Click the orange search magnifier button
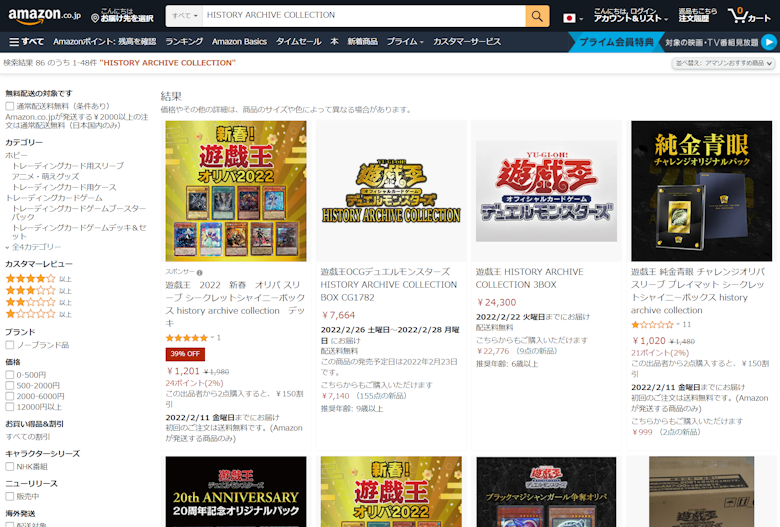Screen dimensions: 780x527 [x=537, y=16]
